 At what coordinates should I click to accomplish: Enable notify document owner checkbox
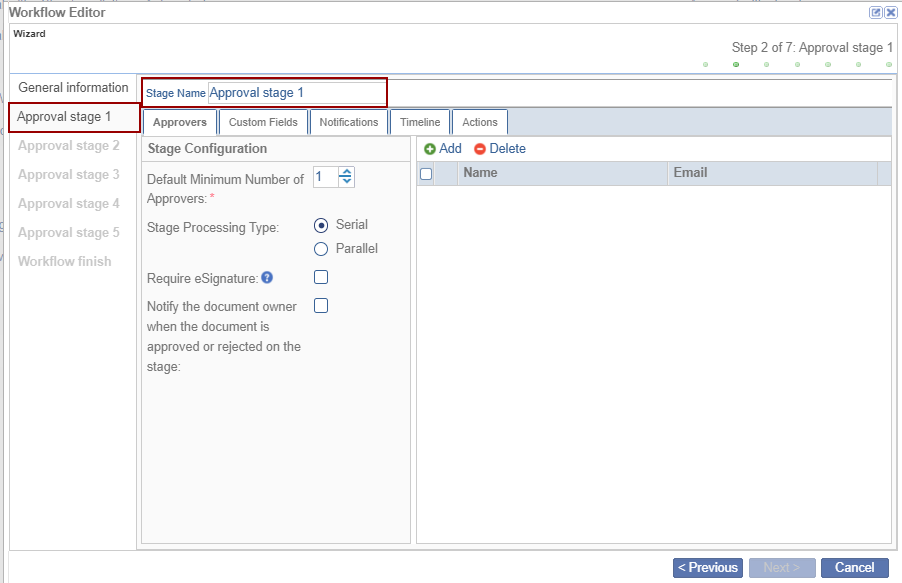click(321, 306)
